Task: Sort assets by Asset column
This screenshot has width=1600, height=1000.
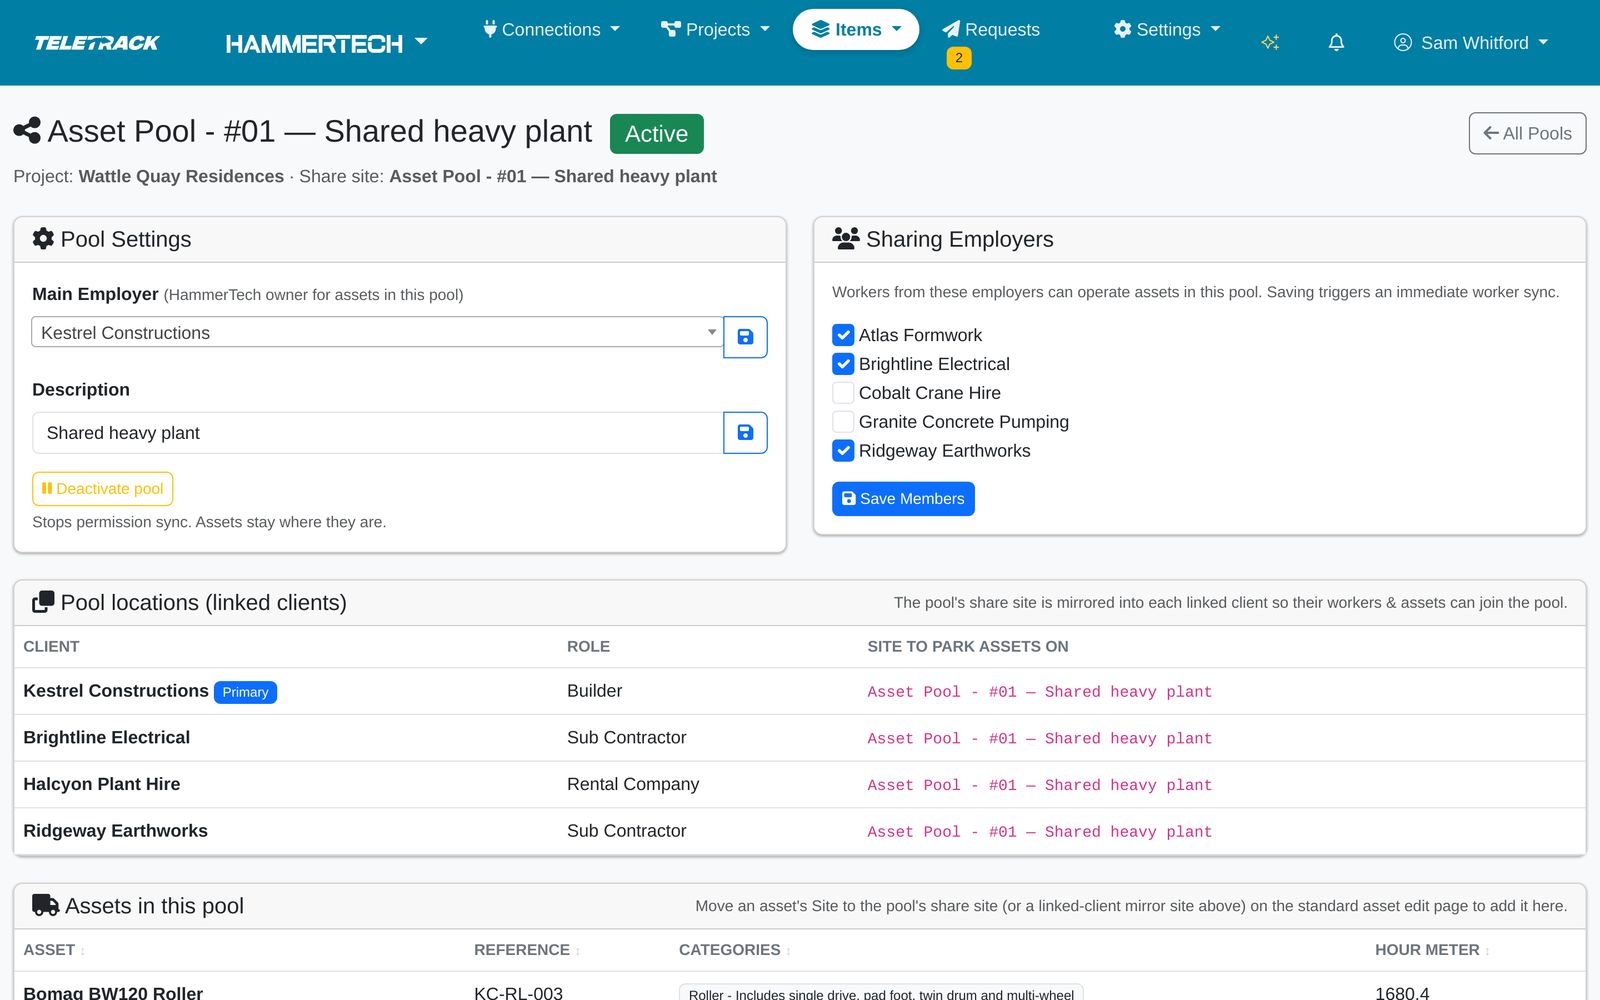Action: 54,950
